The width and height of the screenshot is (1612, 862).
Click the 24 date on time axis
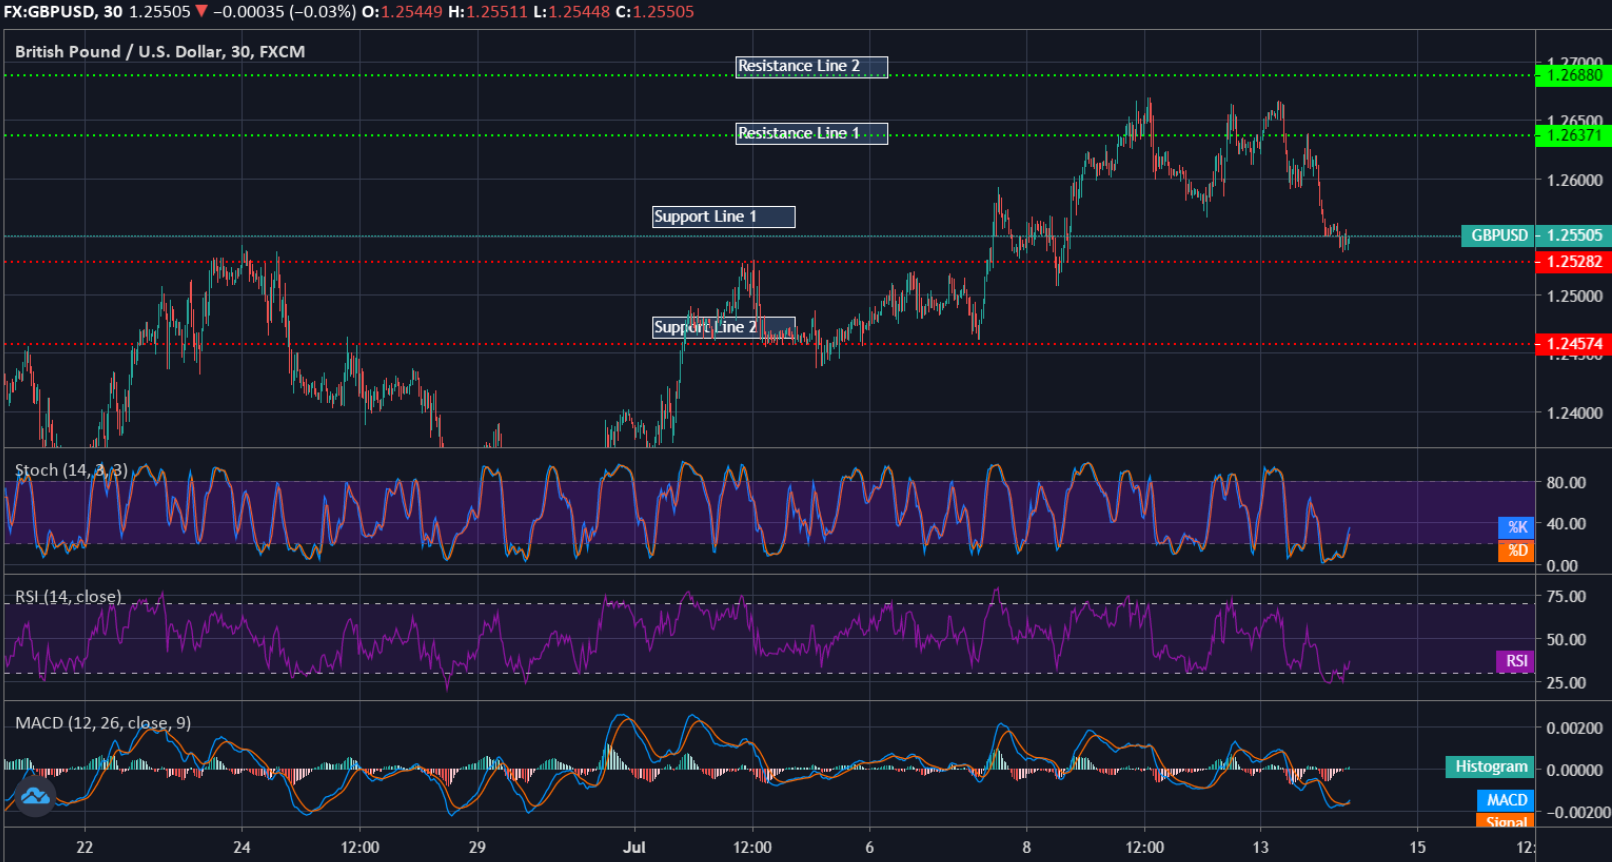pos(242,847)
